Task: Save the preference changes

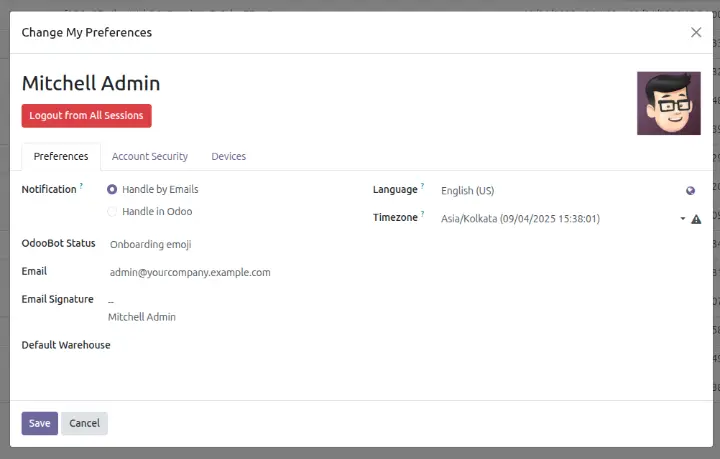Action: [39, 423]
